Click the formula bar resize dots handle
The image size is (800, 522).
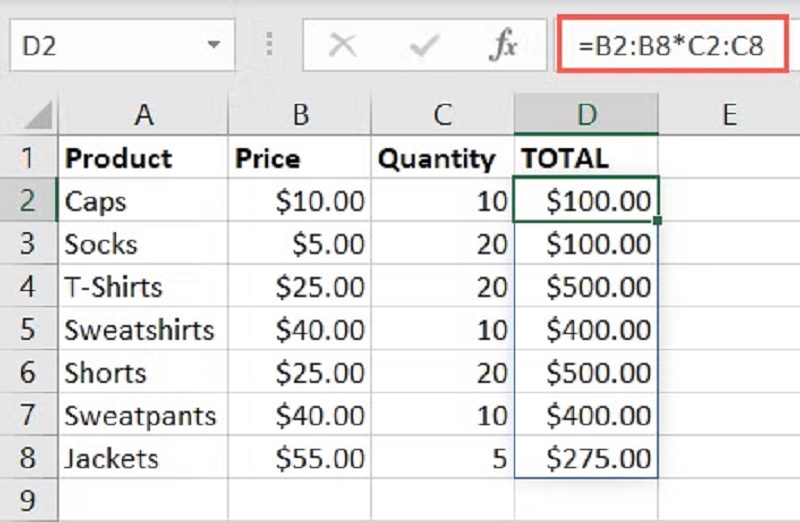(x=269, y=46)
